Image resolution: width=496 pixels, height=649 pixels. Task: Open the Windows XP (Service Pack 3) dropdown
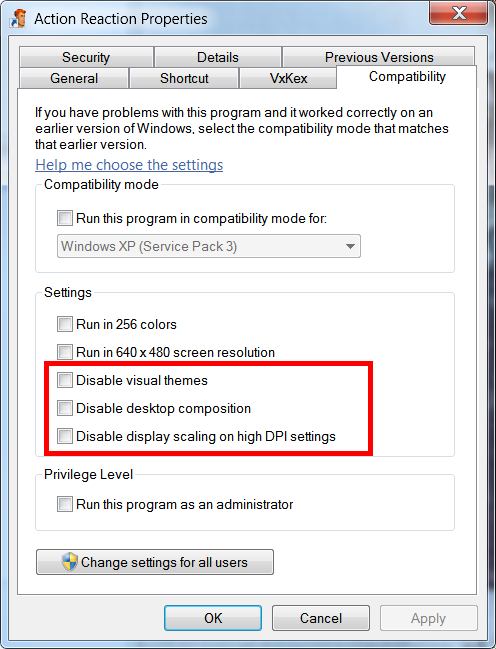[209, 246]
